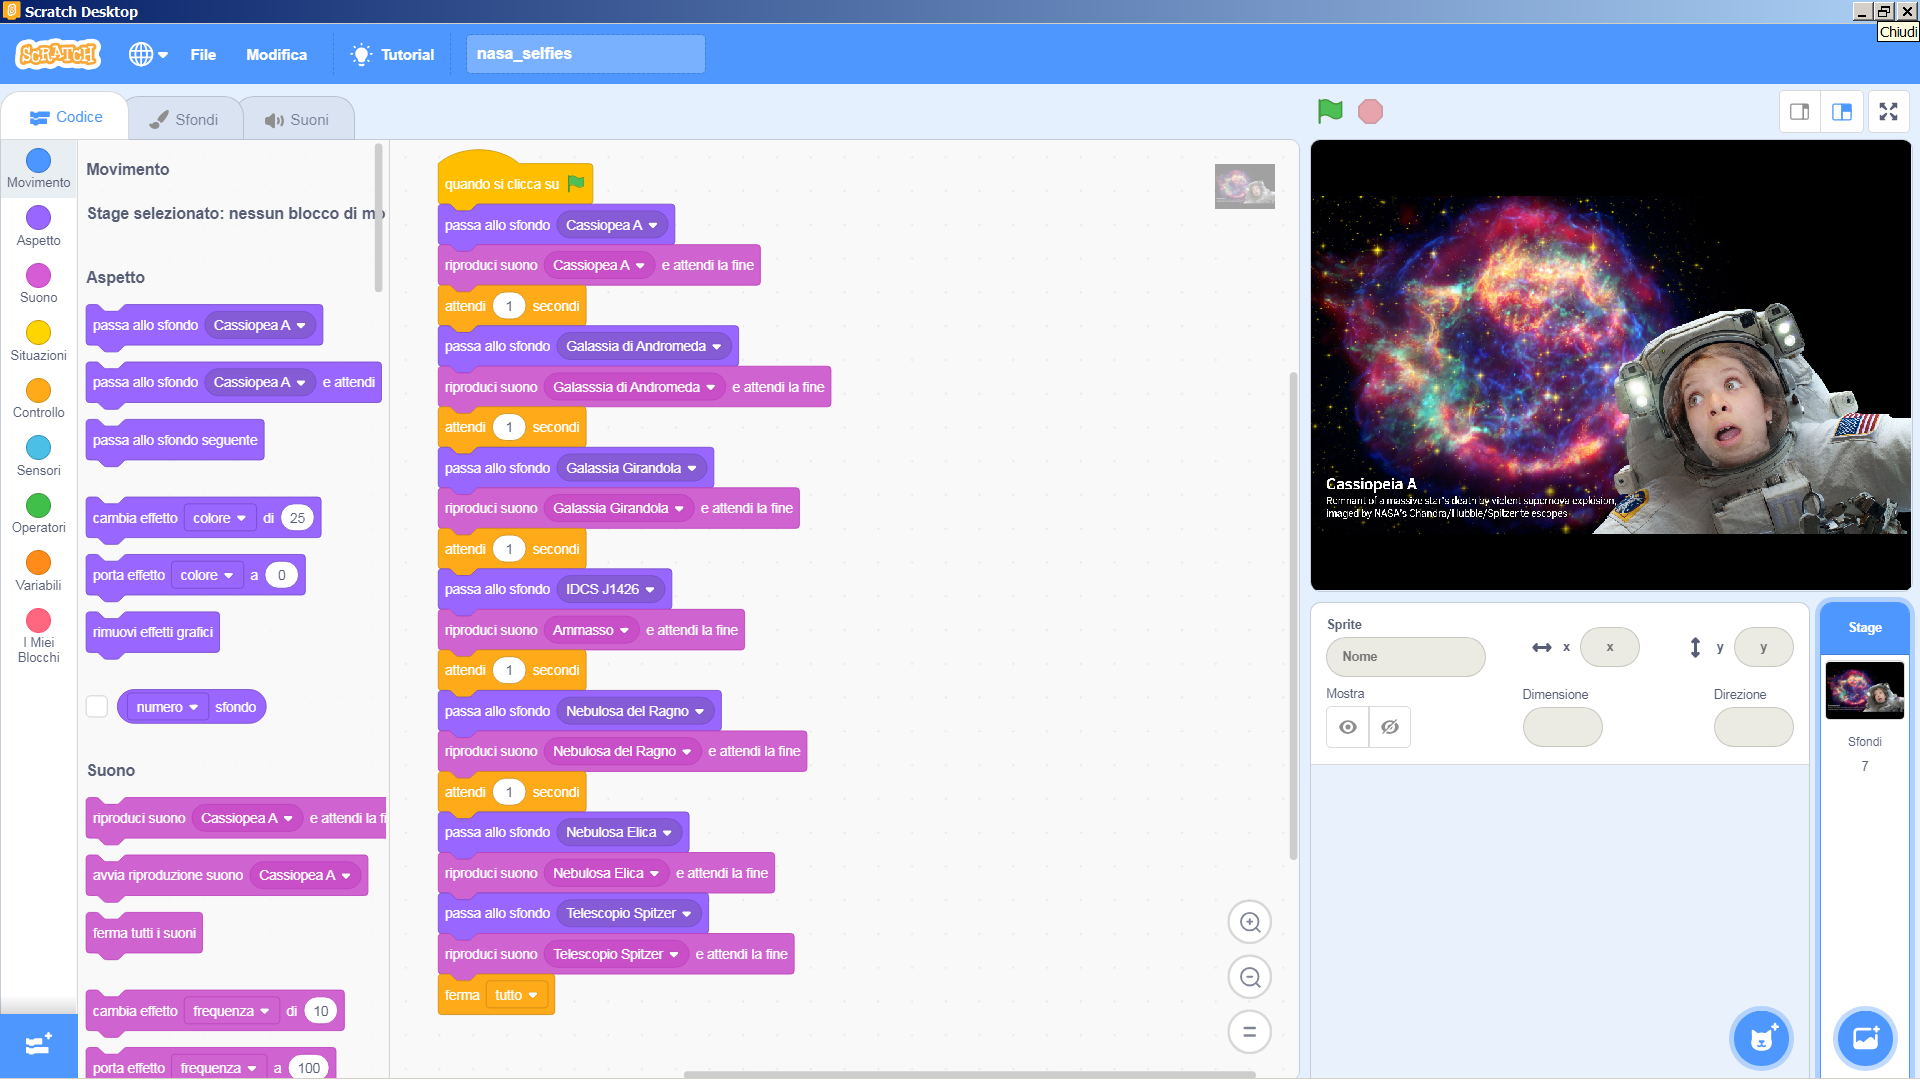Open the Tutorial lightbulb
This screenshot has height=1080, width=1920.
point(392,55)
